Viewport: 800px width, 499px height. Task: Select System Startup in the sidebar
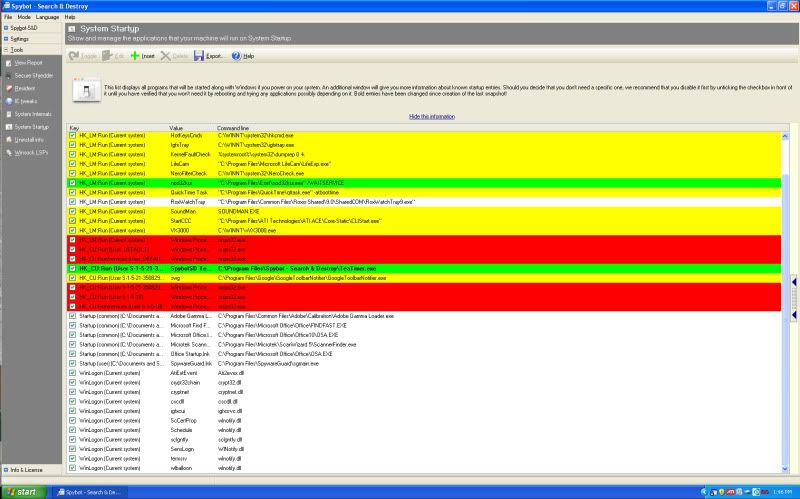31,127
